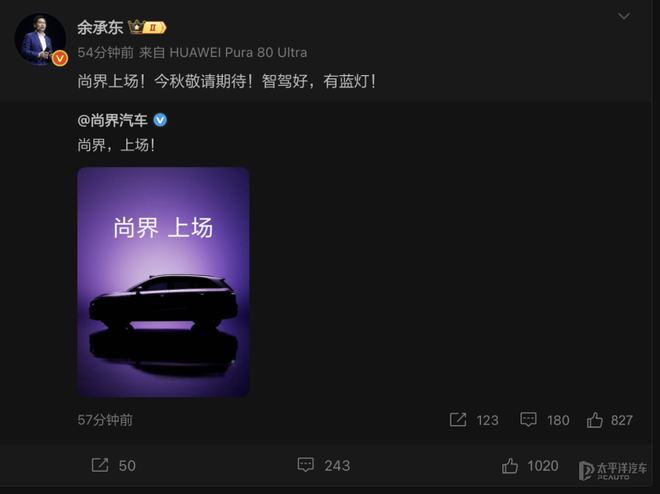This screenshot has width=660, height=494.
Task: Like the post with 1020 thumbs up
Action: (x=510, y=466)
